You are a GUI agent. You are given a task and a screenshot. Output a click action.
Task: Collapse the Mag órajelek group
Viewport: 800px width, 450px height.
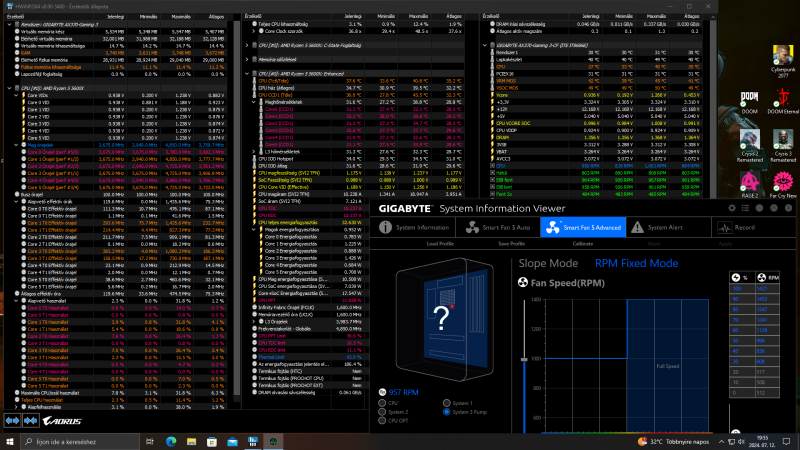click(16, 145)
